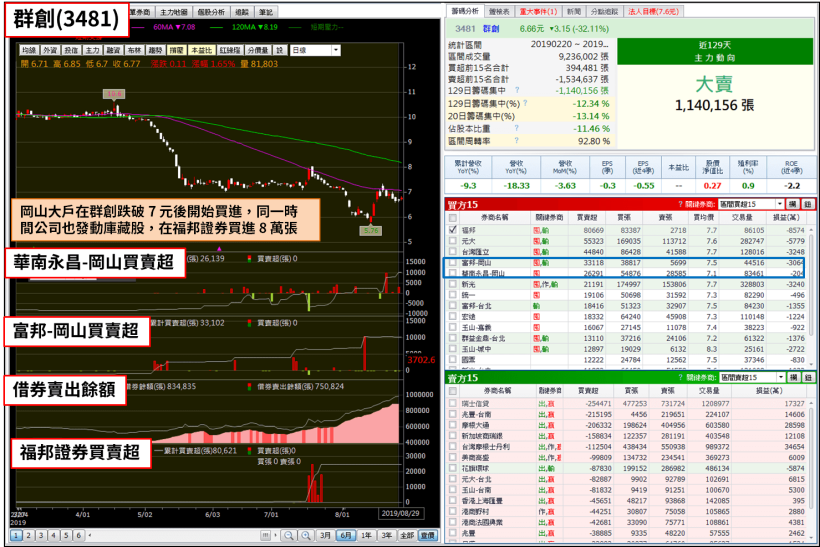This screenshot has width=820, height=547.
Task: Zoom out the chart with the minus magnifier
Action: click(x=289, y=535)
